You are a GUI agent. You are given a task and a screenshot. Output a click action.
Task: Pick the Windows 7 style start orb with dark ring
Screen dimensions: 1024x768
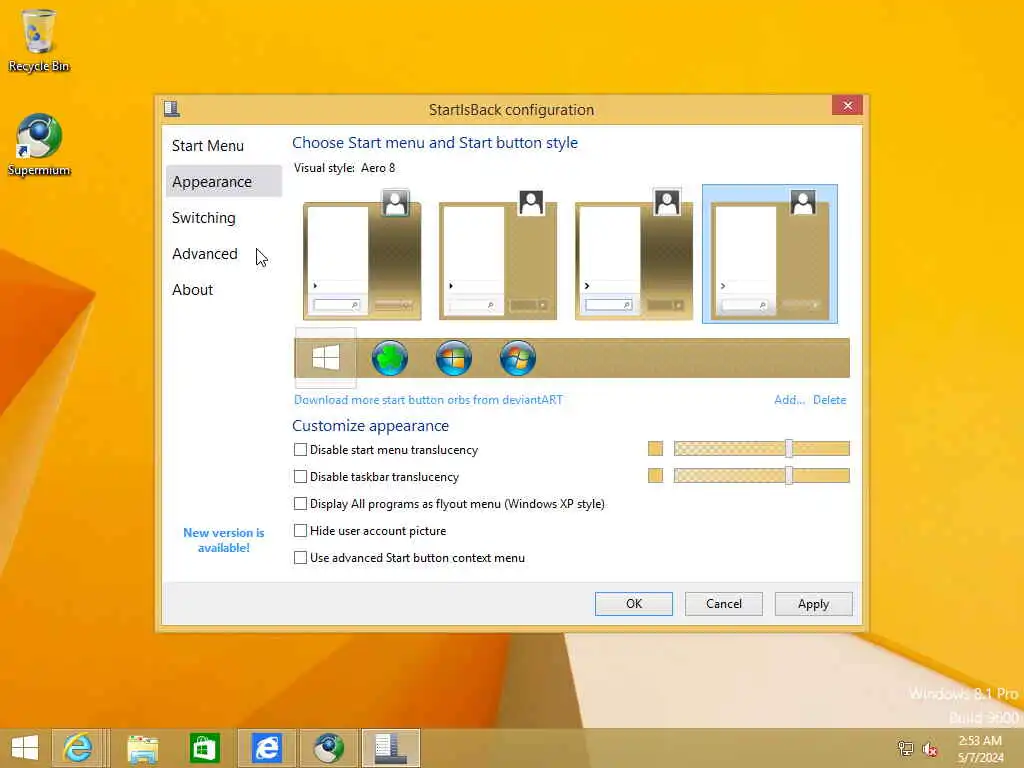(x=454, y=358)
